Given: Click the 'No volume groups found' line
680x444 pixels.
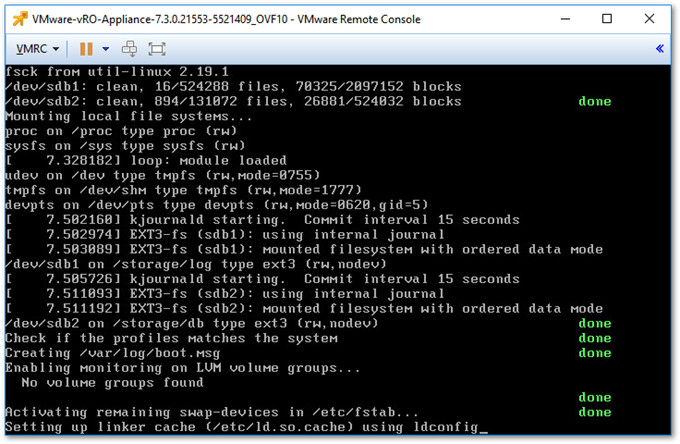Looking at the screenshot, I should 112,383.
